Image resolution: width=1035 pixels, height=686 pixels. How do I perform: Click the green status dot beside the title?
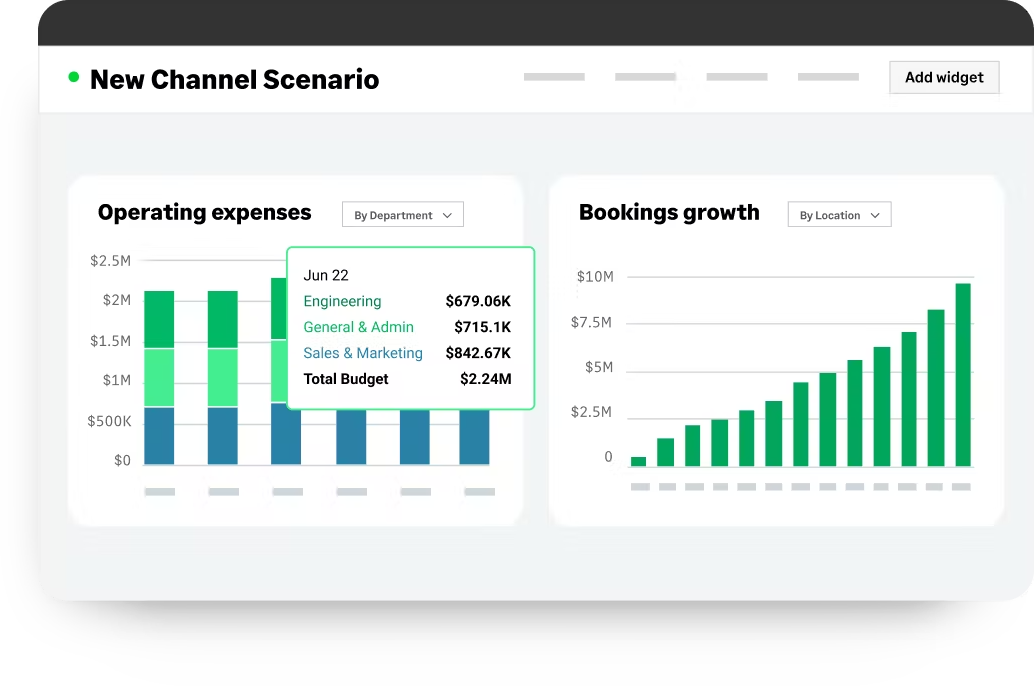click(x=73, y=77)
